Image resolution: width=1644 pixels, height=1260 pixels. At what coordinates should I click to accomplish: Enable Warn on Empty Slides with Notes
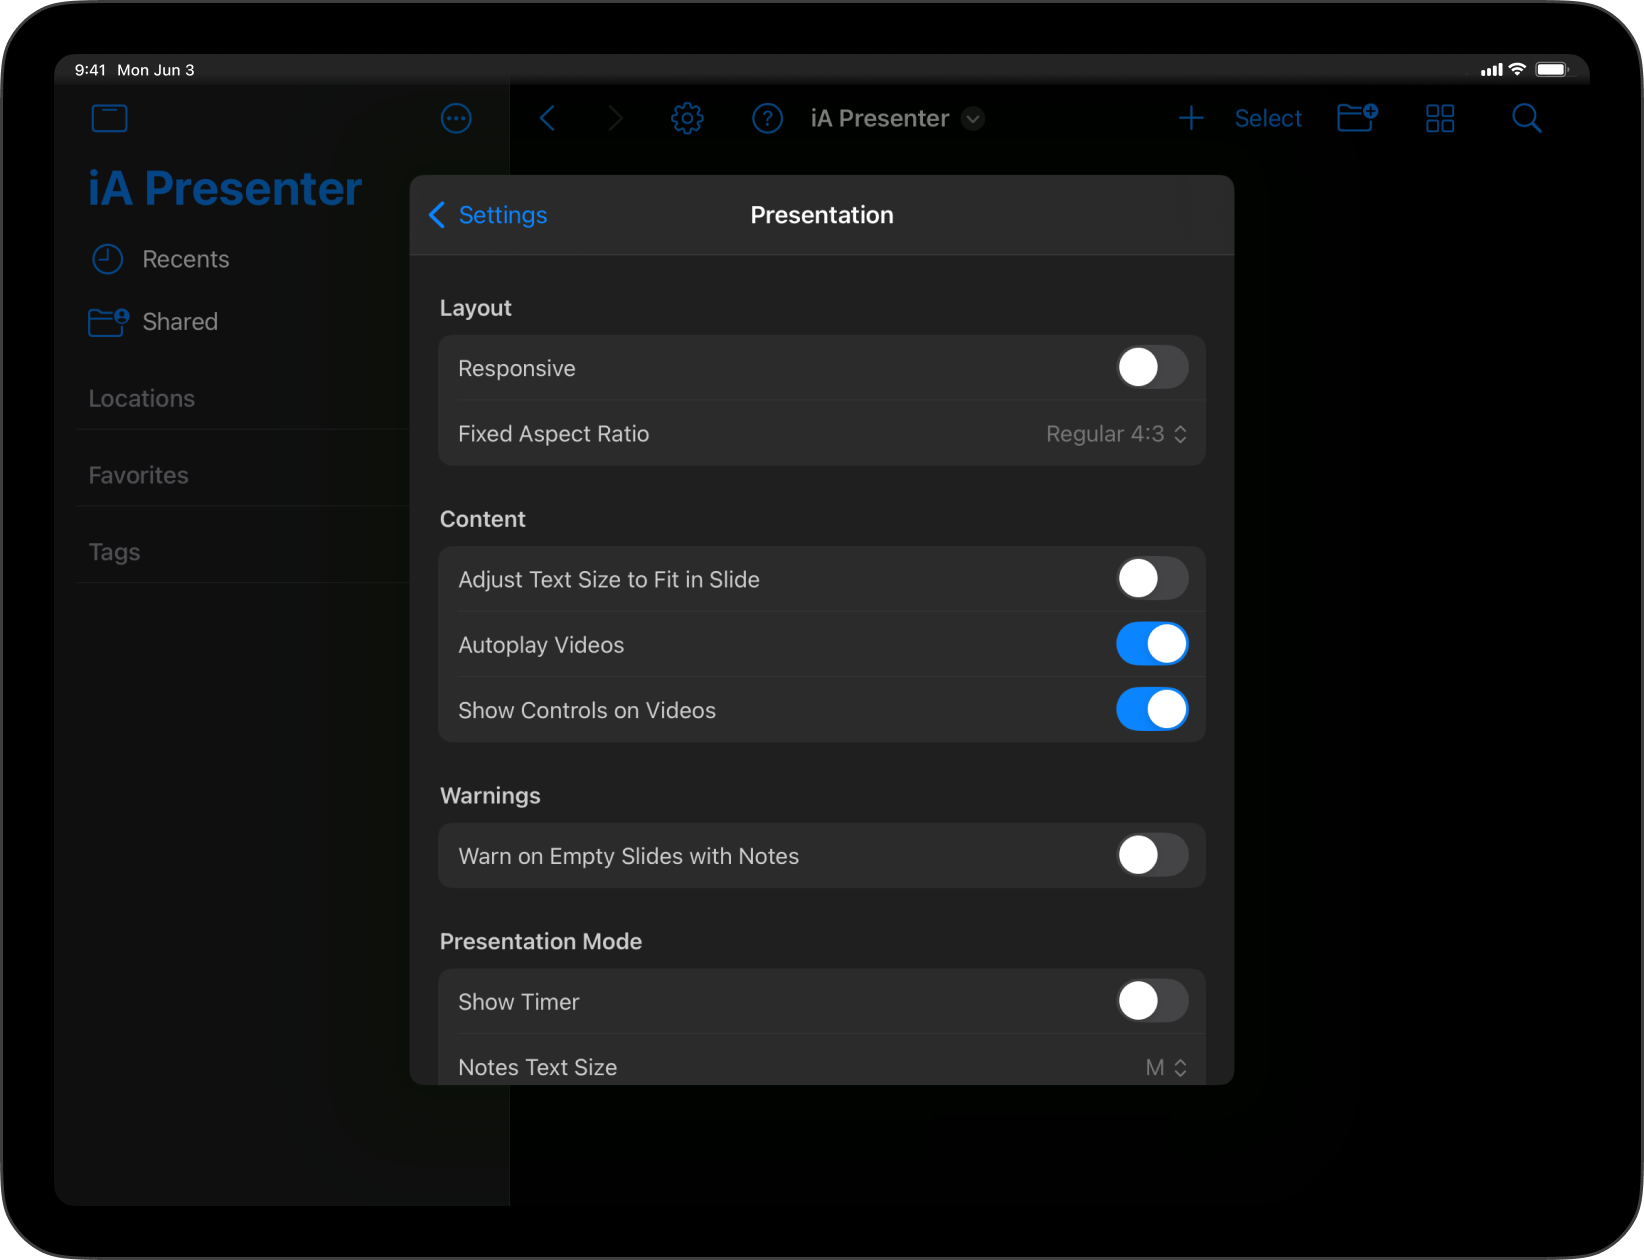coord(1152,856)
